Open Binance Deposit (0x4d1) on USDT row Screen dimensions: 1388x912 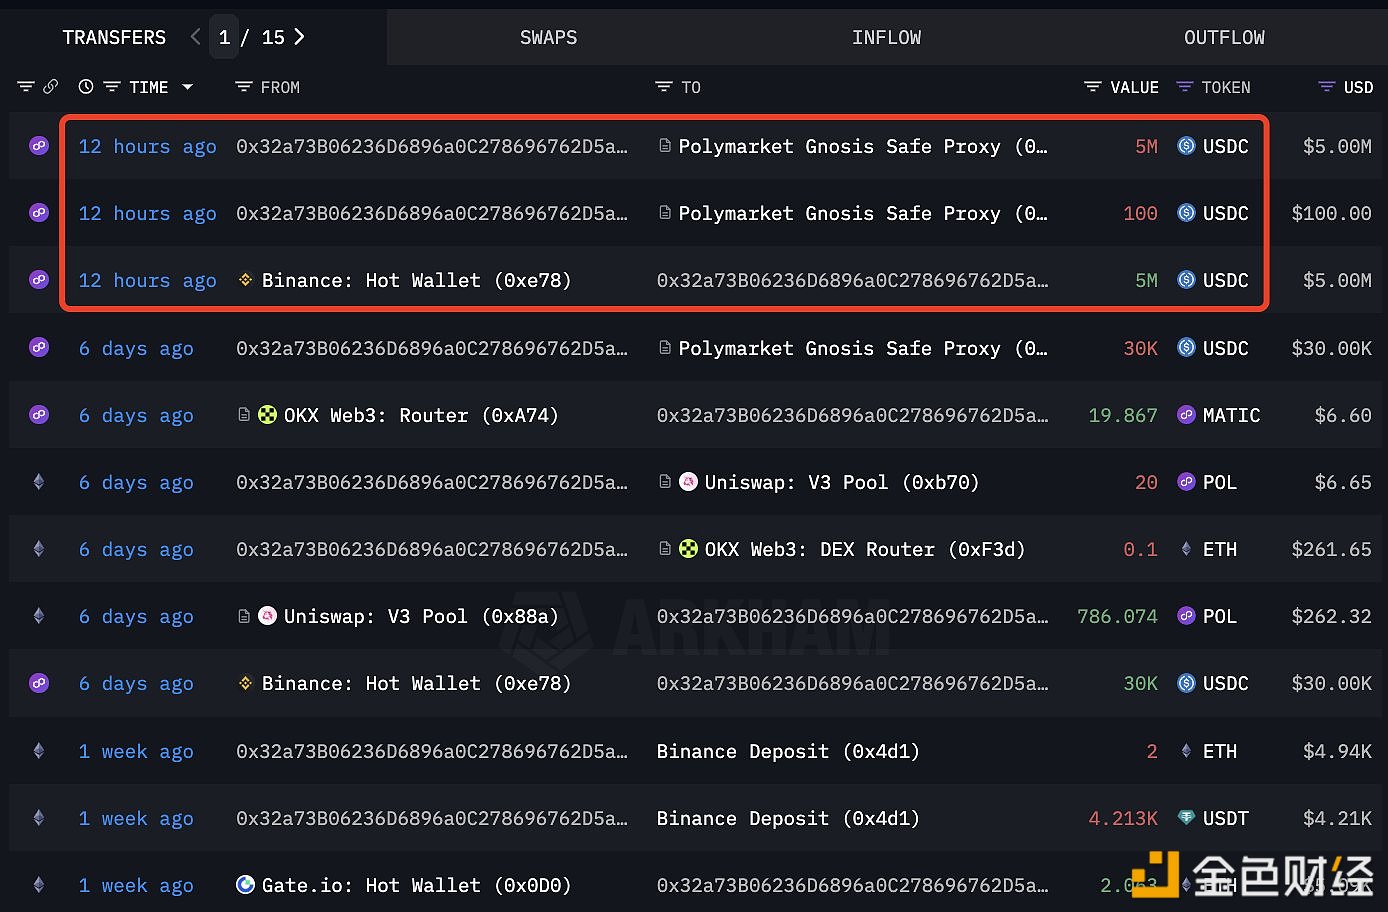[788, 818]
